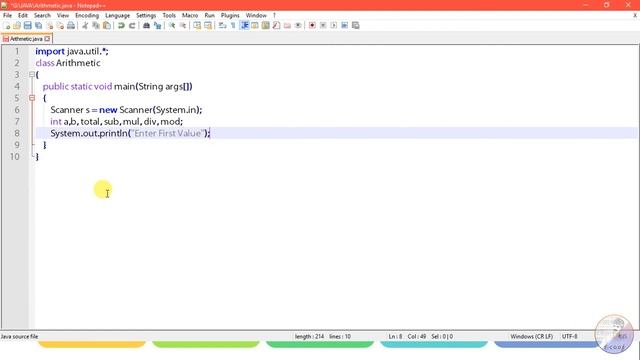The width and height of the screenshot is (640, 360).
Task: Toggle word wrap toolbar button
Action: pyautogui.click(x=222, y=26)
